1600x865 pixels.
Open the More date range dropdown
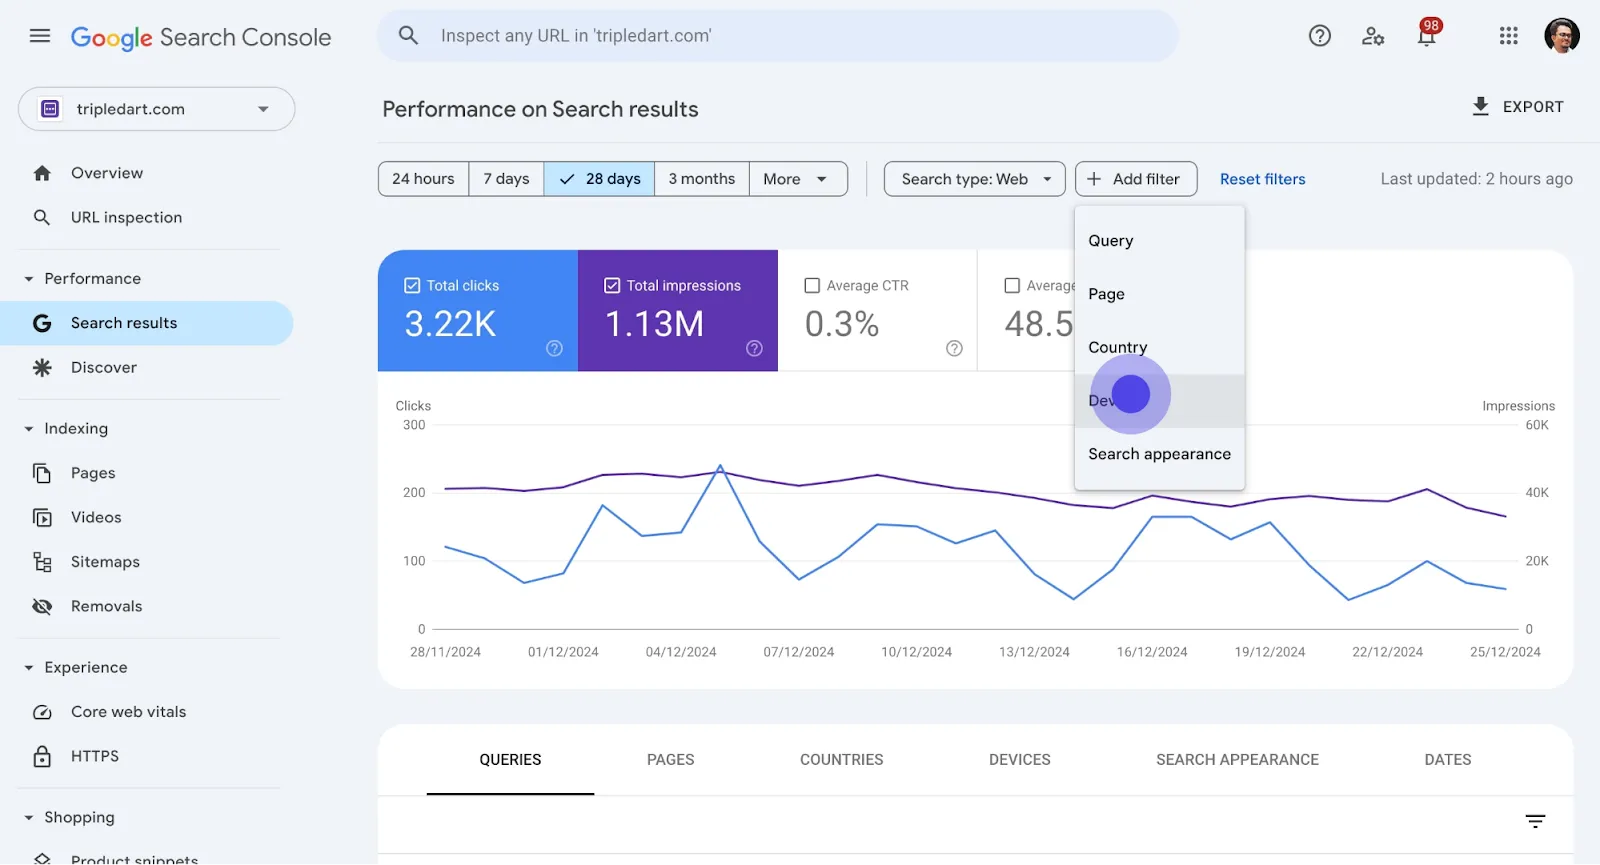tap(798, 179)
